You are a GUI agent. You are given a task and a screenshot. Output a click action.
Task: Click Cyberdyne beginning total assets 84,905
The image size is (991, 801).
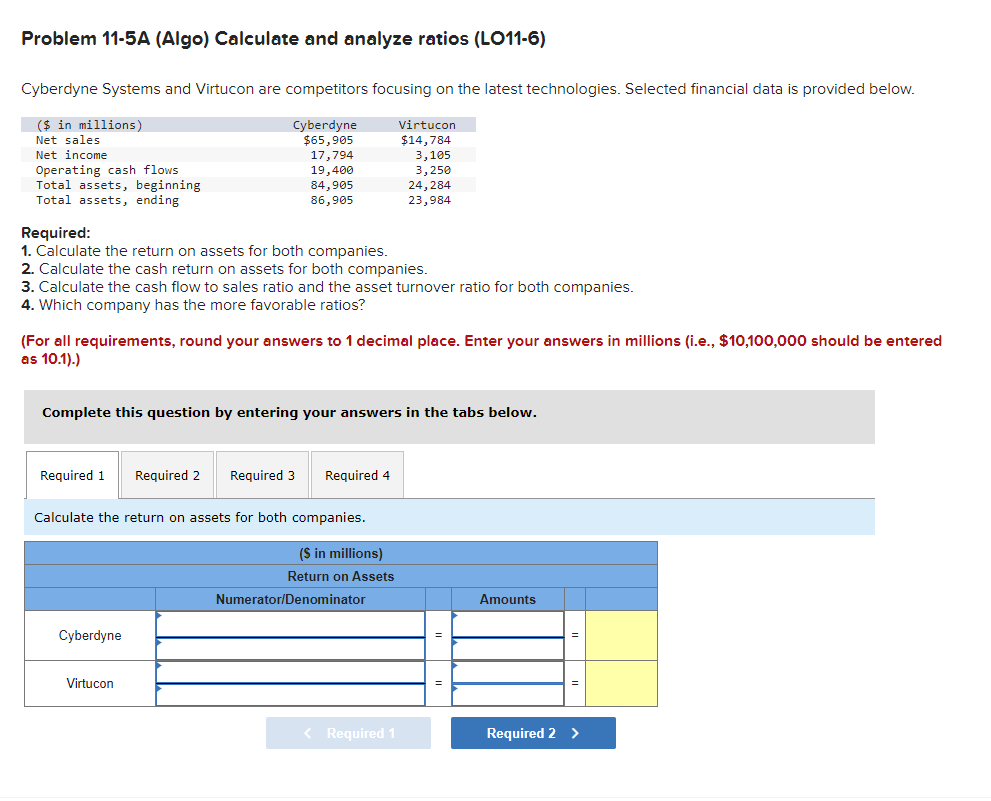pyautogui.click(x=332, y=185)
